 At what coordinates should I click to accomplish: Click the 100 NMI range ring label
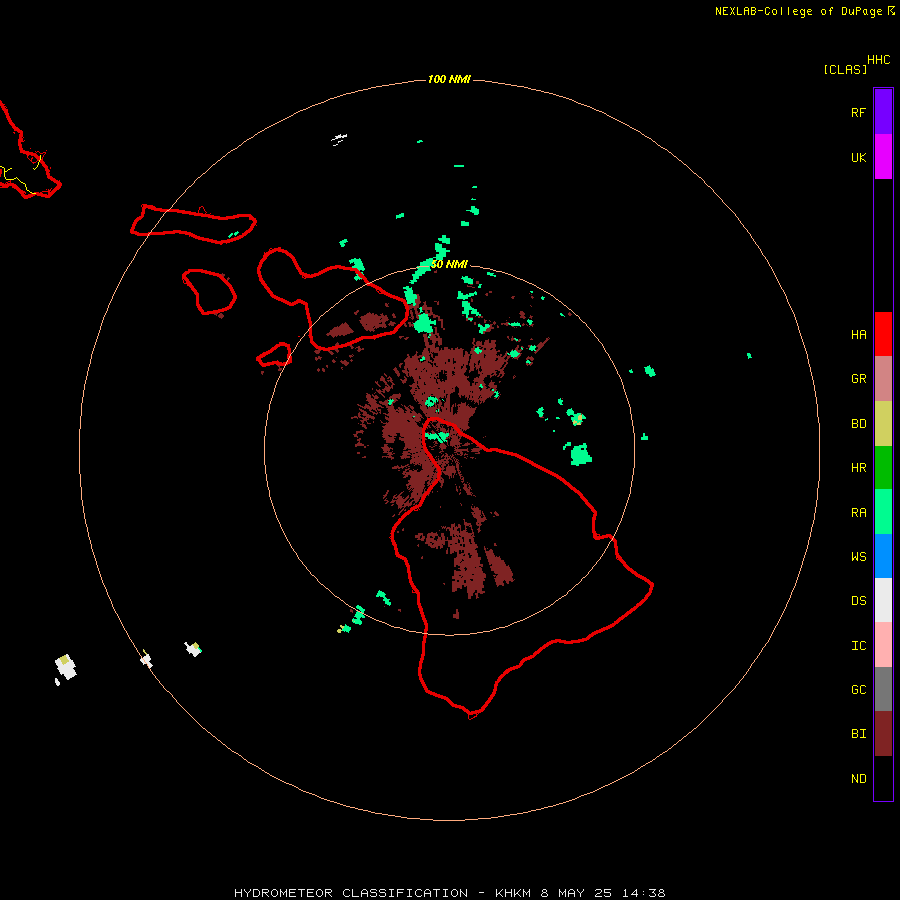click(449, 79)
